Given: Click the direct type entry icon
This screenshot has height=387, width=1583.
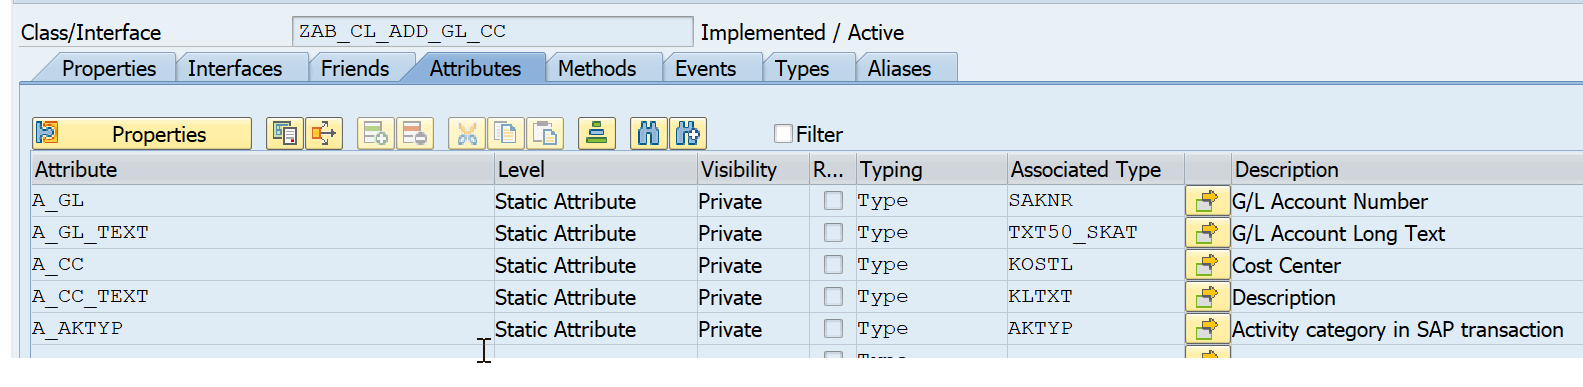Looking at the screenshot, I should tap(285, 134).
